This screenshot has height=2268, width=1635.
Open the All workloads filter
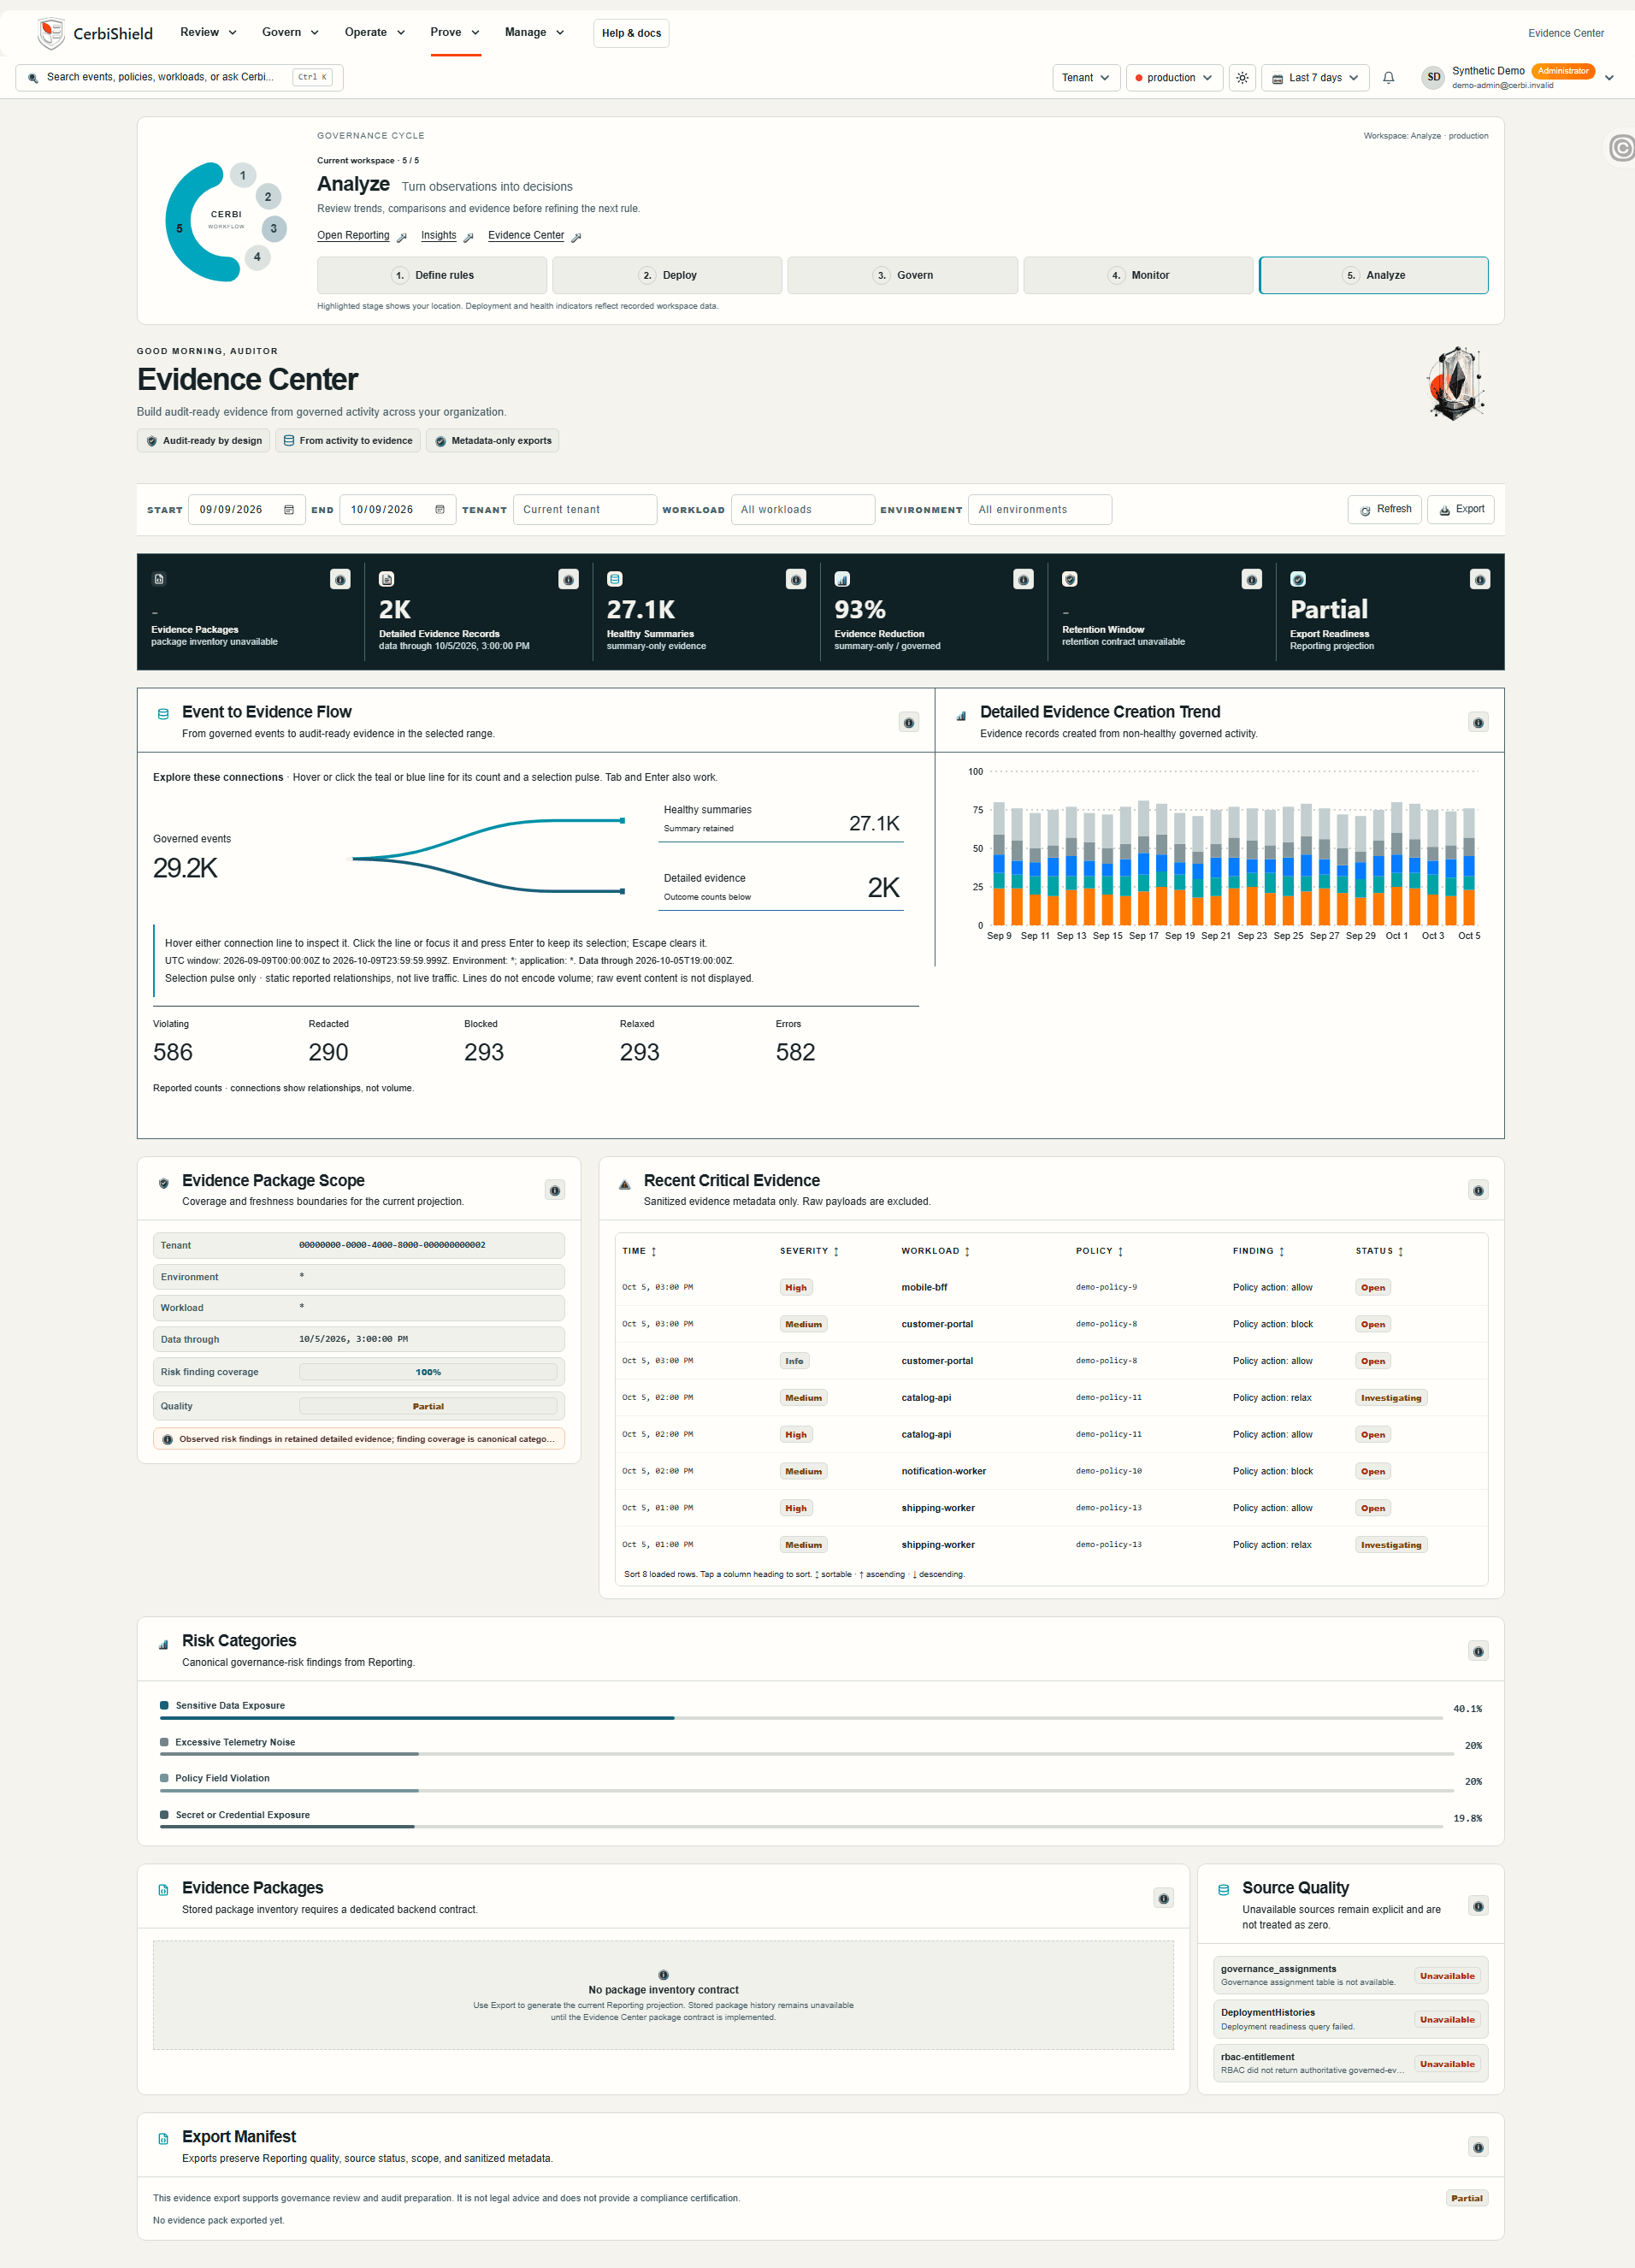coord(802,510)
